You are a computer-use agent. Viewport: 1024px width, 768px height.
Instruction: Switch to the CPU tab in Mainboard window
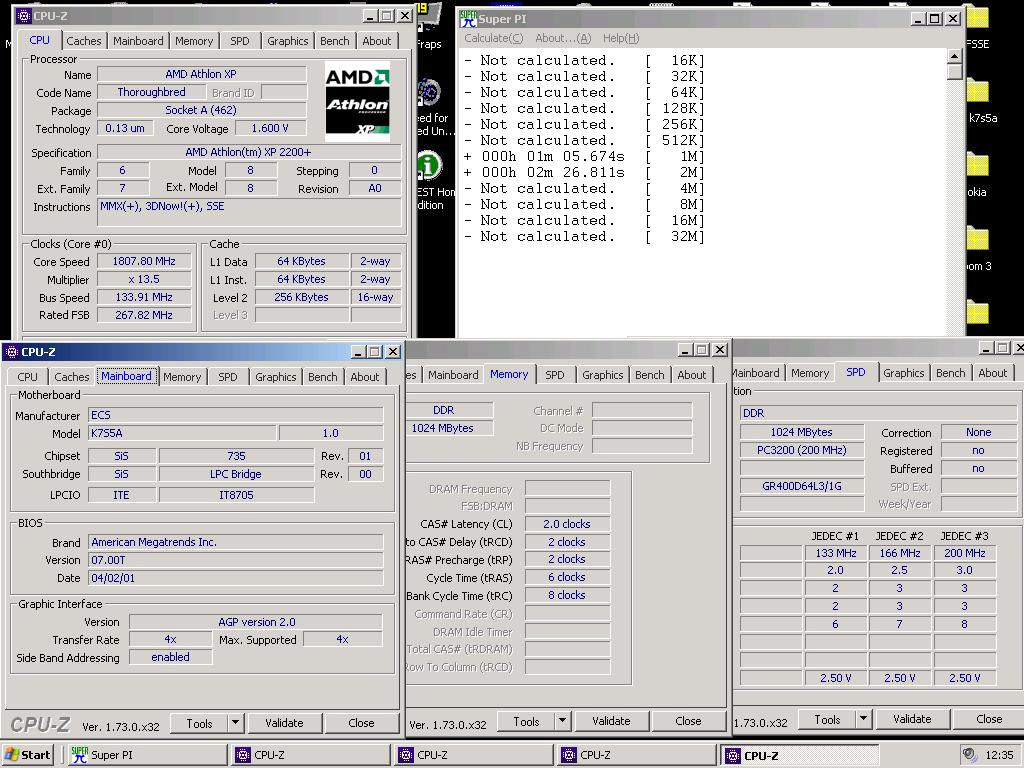(27, 377)
